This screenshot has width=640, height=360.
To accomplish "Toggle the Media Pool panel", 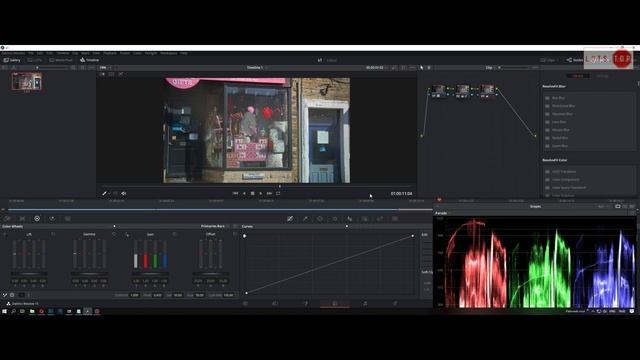I will click(x=61, y=60).
